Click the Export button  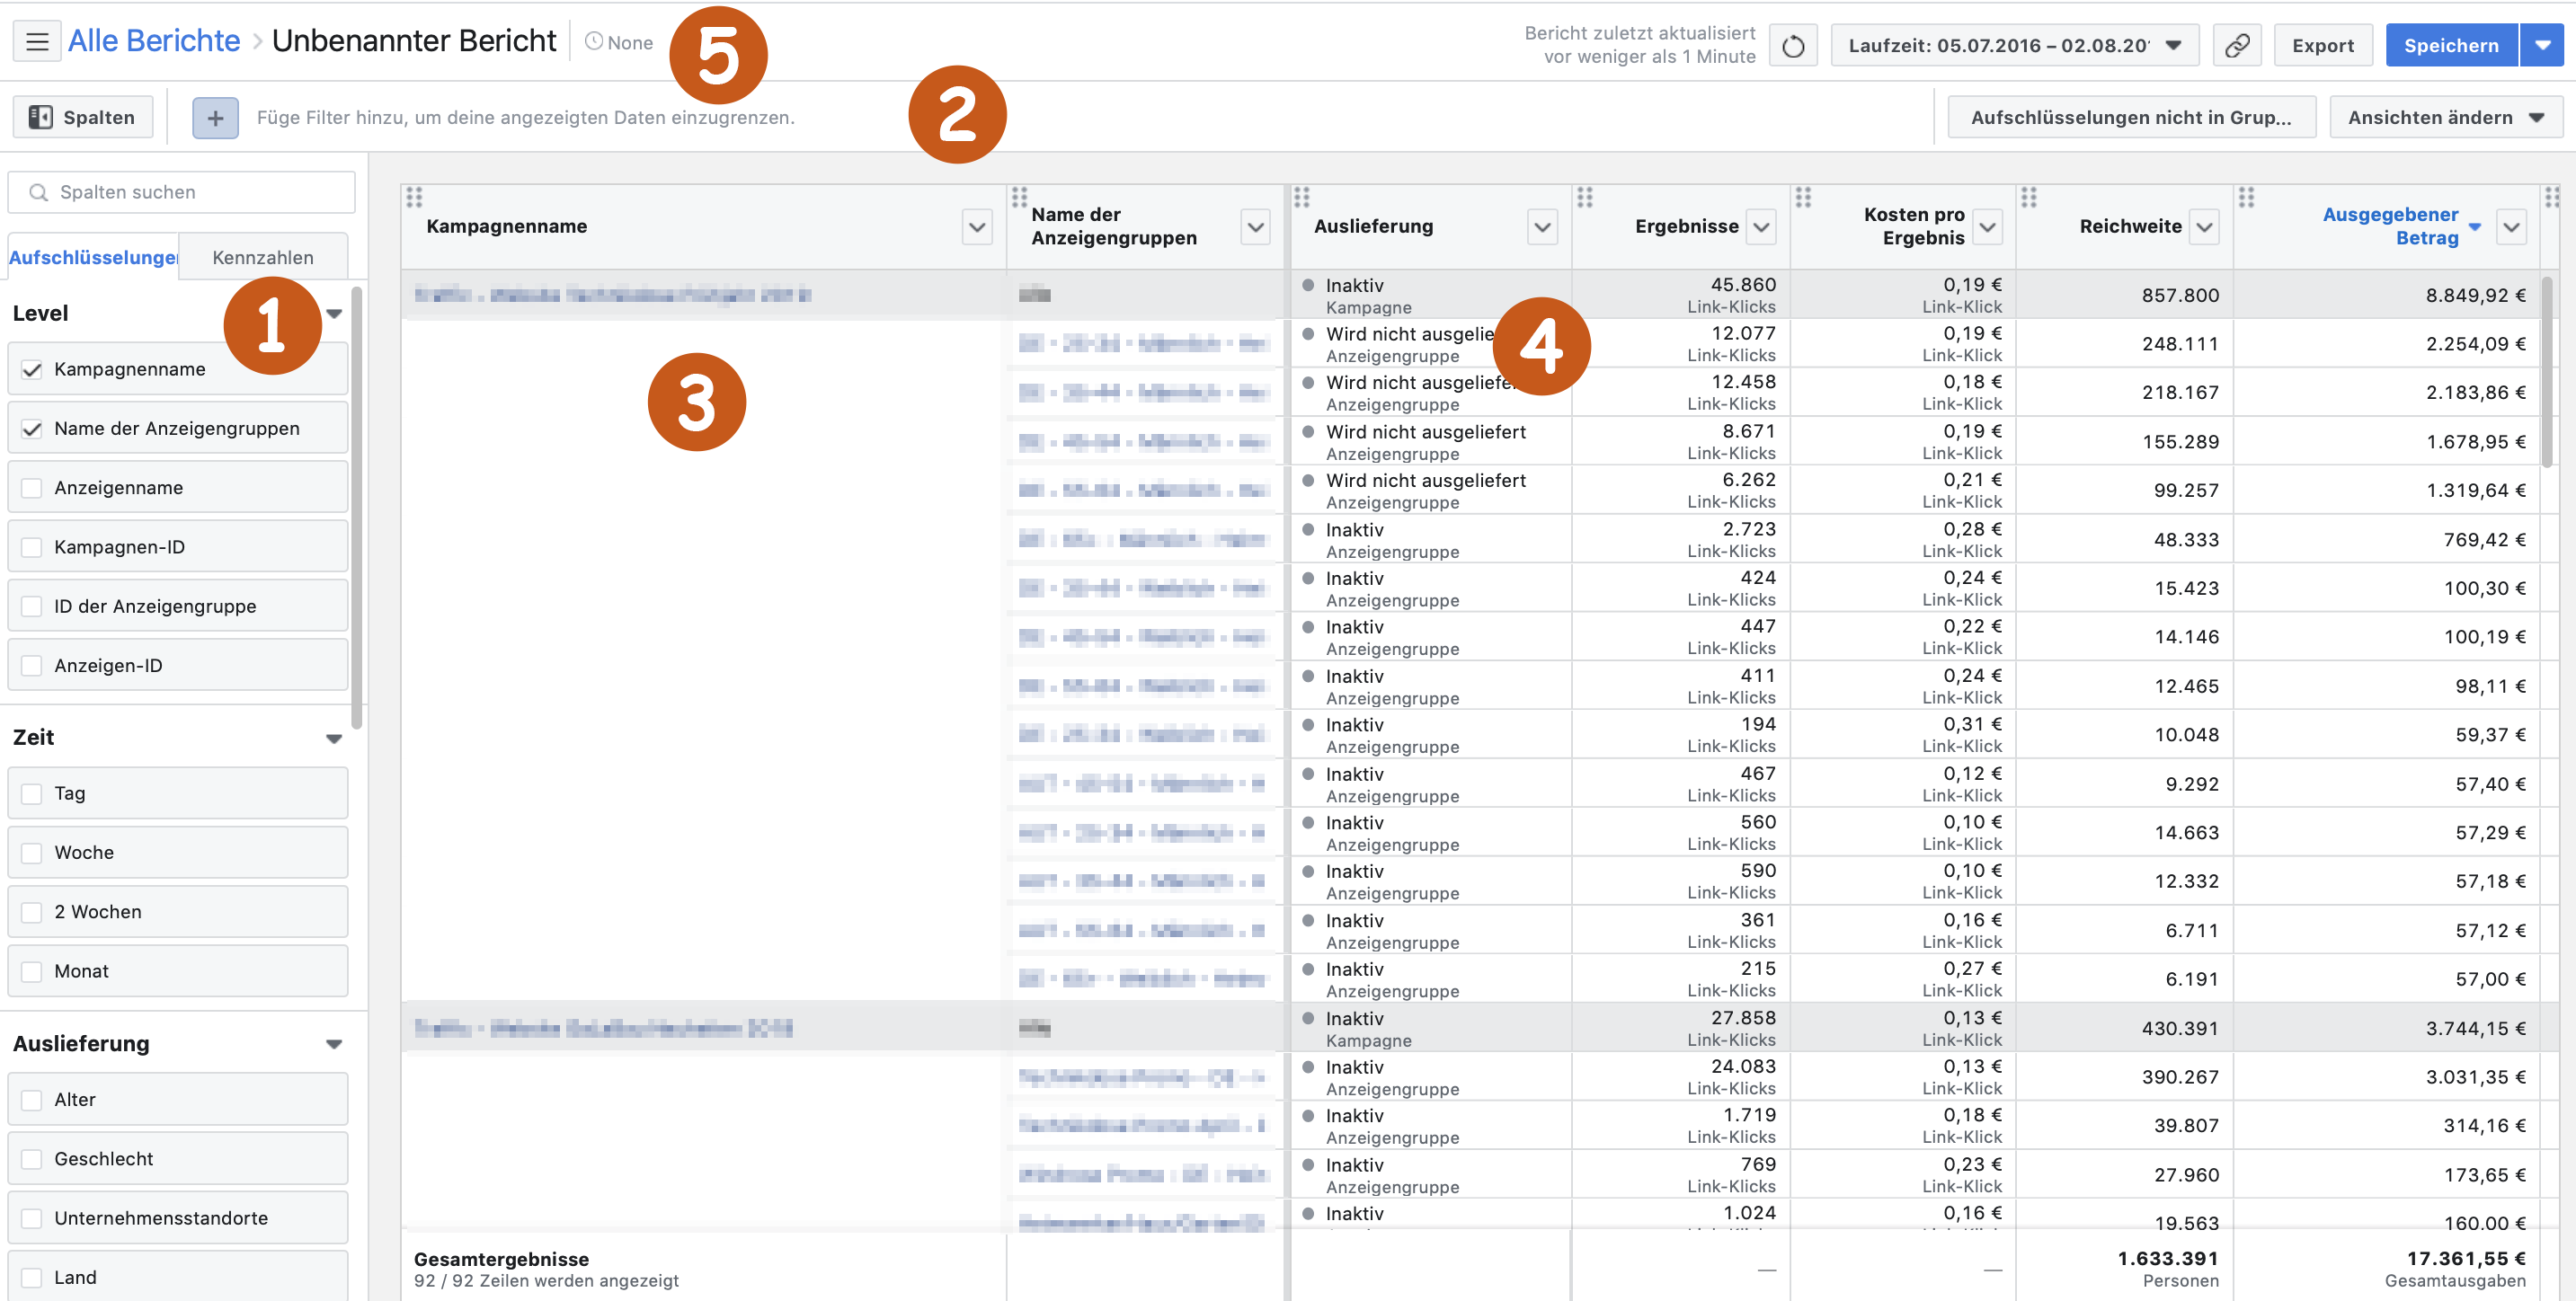2322,46
